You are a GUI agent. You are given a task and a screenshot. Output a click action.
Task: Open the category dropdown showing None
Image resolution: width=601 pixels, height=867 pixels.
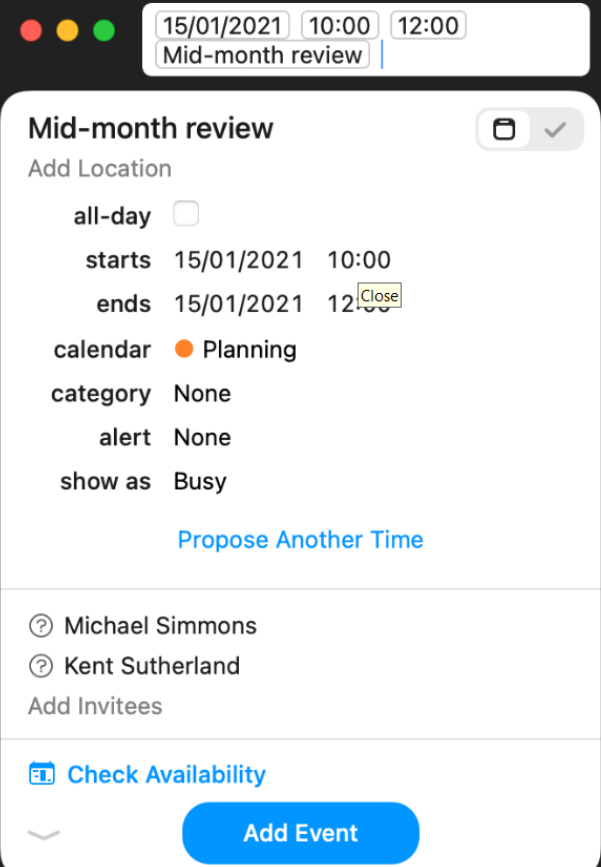[202, 393]
